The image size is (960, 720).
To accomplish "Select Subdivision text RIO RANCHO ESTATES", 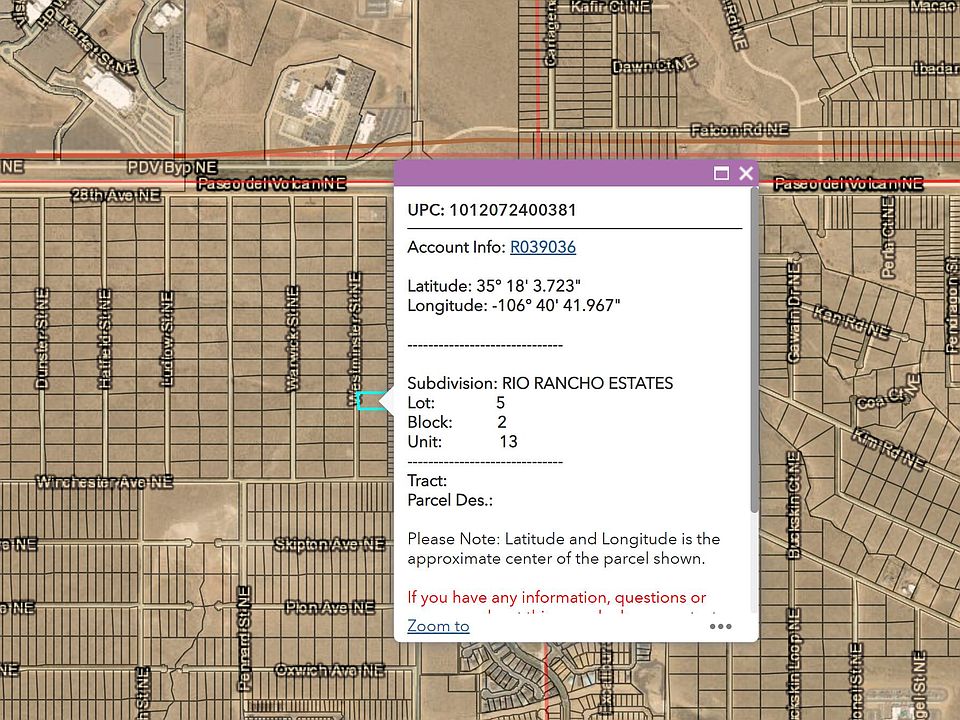I will tap(588, 383).
